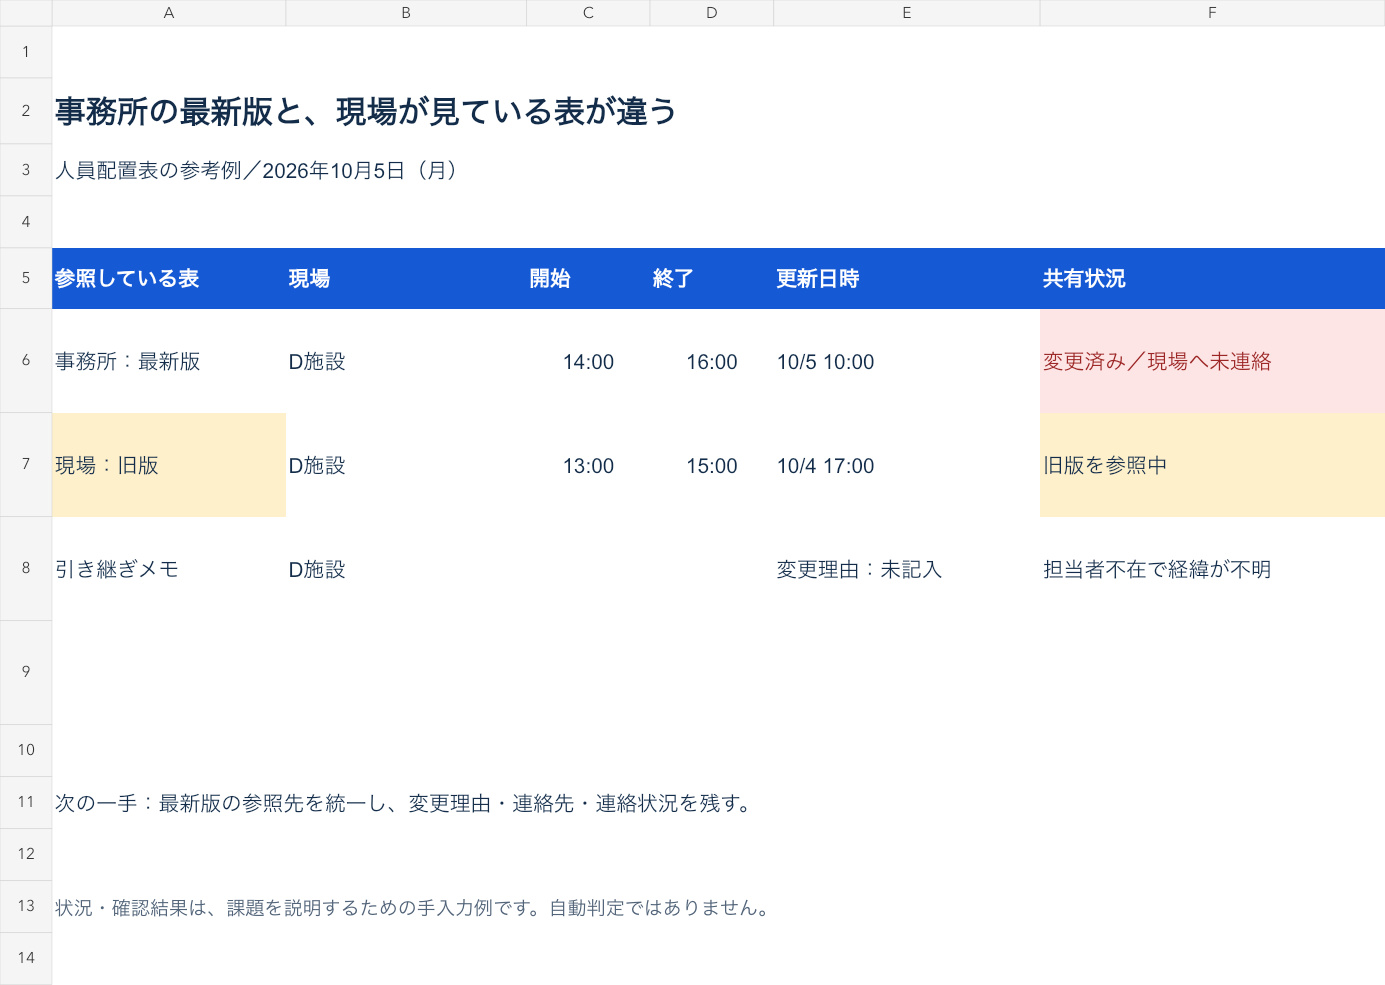Select the 現場：旧版 cell
1385x985 pixels.
(169, 465)
